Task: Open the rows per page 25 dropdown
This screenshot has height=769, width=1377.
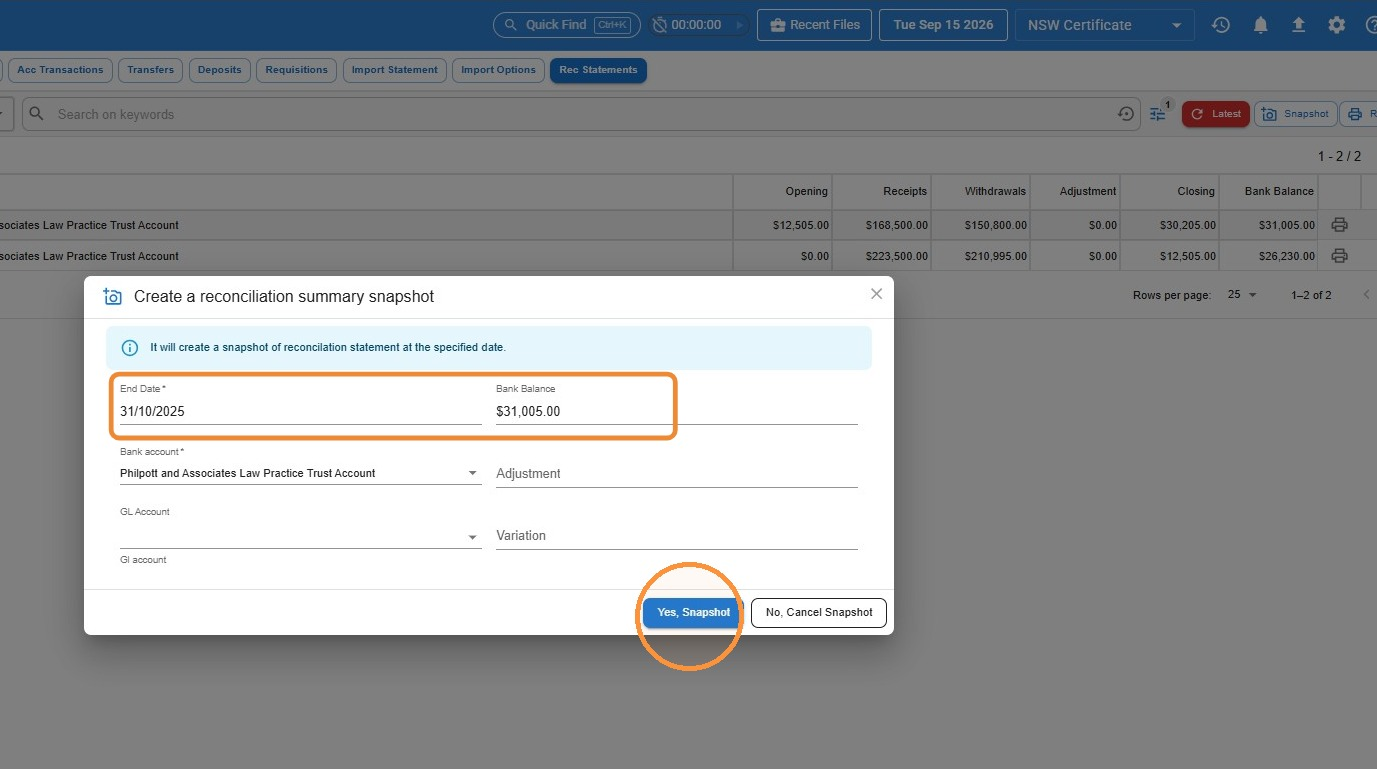Action: tap(1242, 295)
